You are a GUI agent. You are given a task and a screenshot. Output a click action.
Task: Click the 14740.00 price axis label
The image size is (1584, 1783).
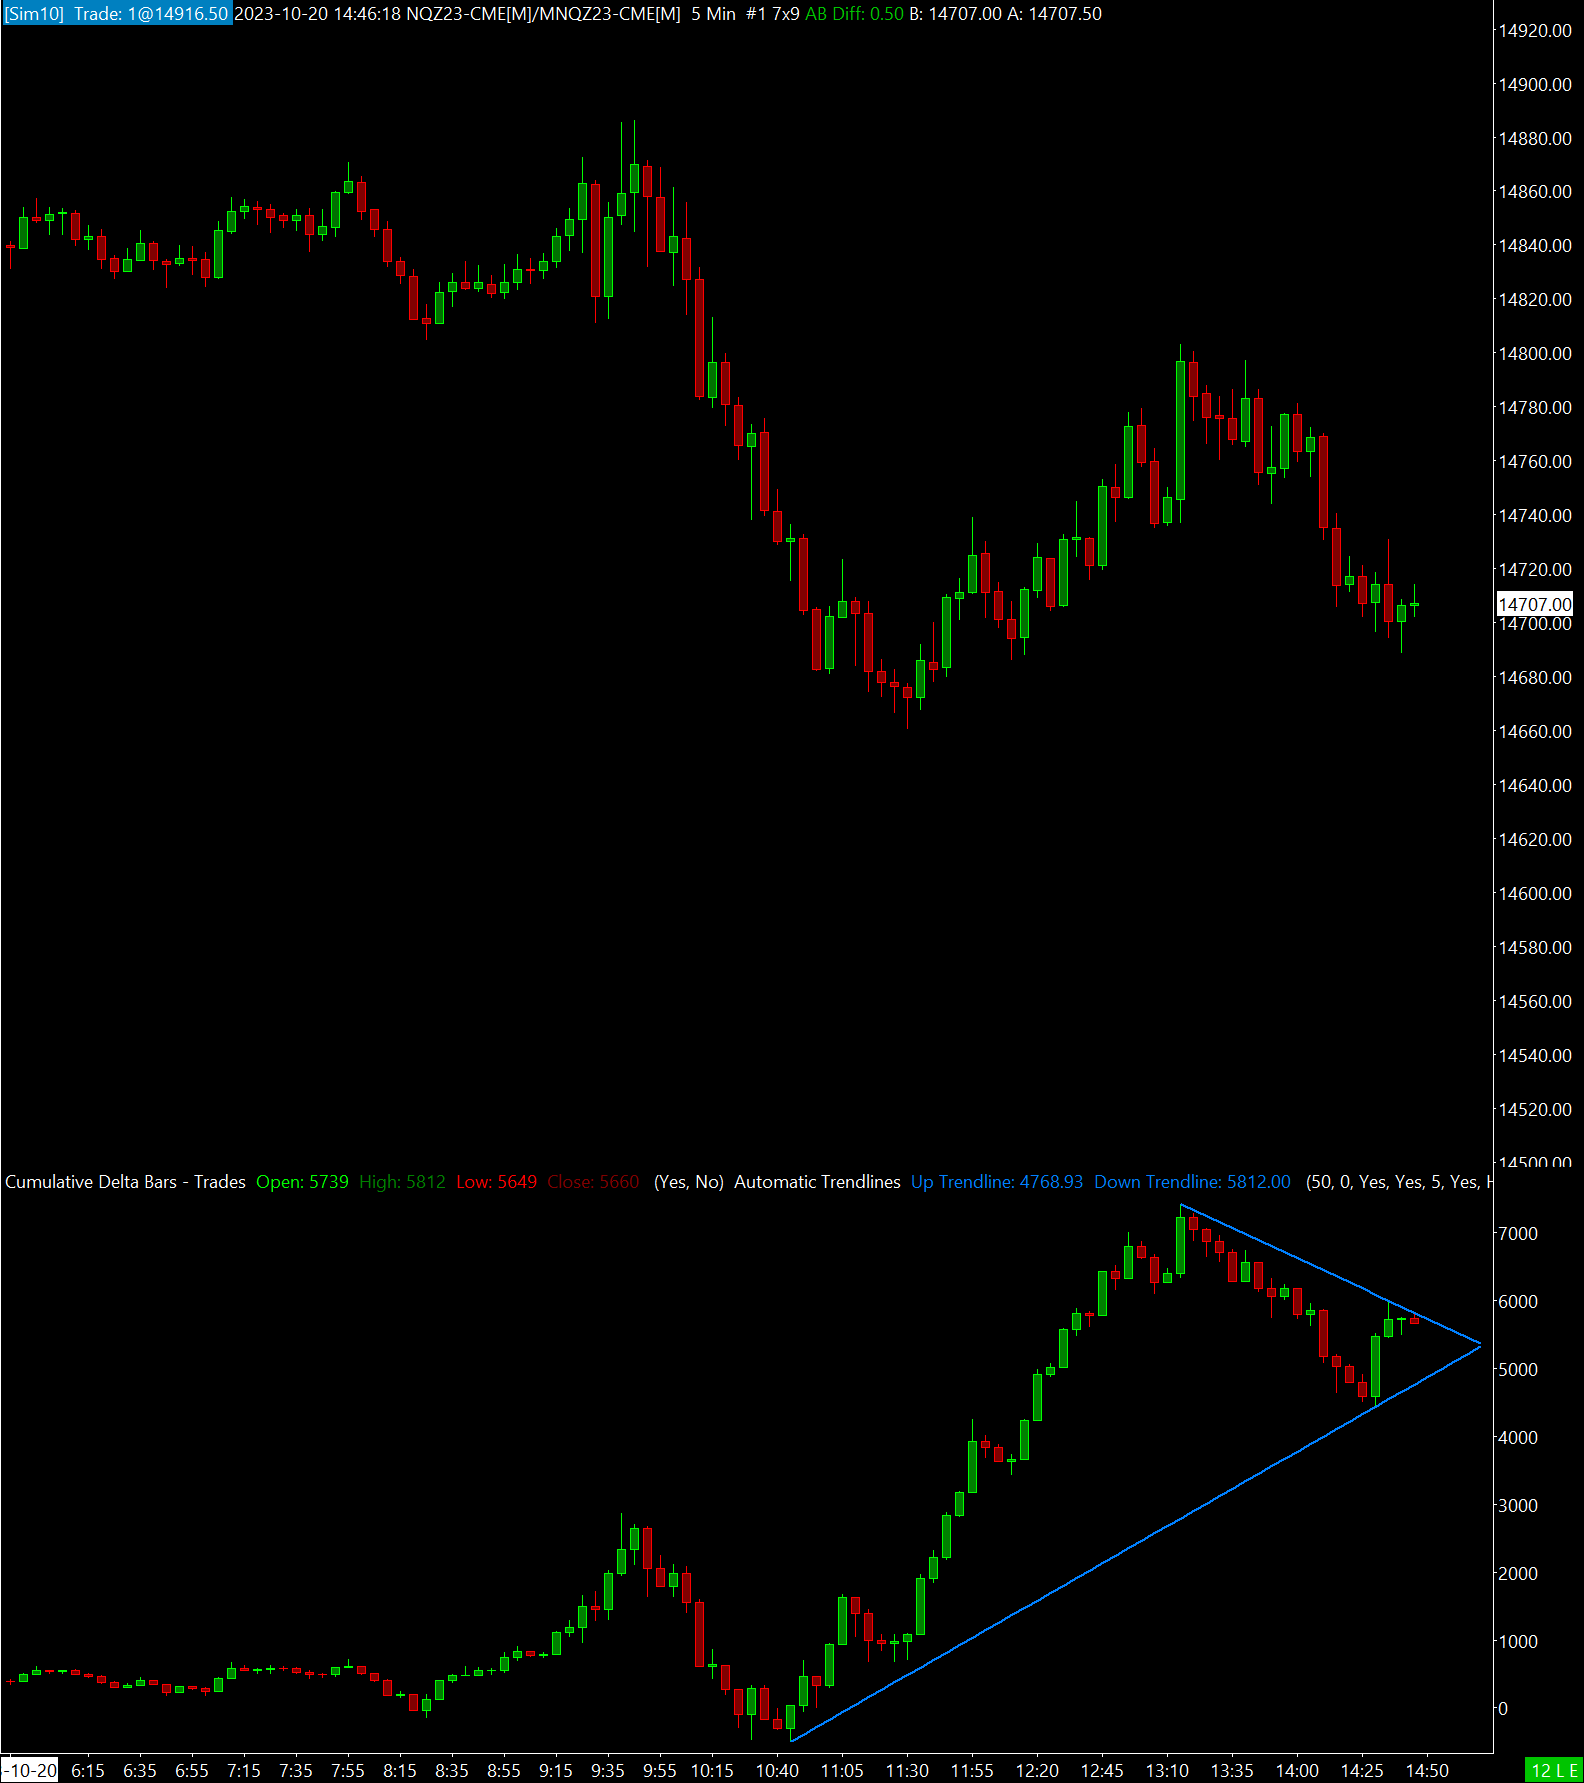point(1535,516)
